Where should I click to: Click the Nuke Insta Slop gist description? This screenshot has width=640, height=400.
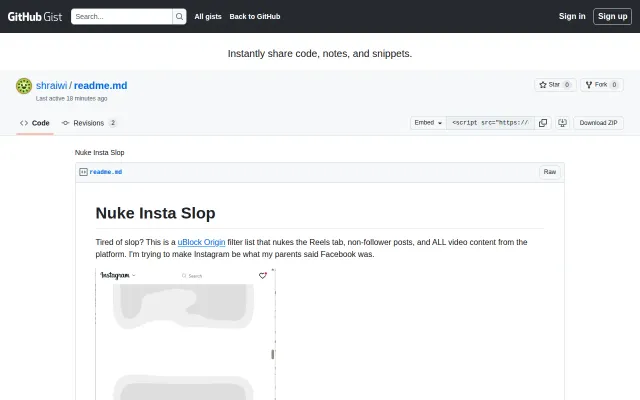[x=100, y=153]
